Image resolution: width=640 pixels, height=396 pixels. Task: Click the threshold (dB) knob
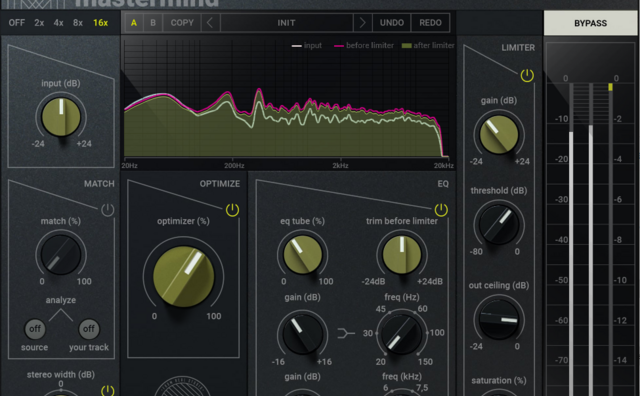498,225
